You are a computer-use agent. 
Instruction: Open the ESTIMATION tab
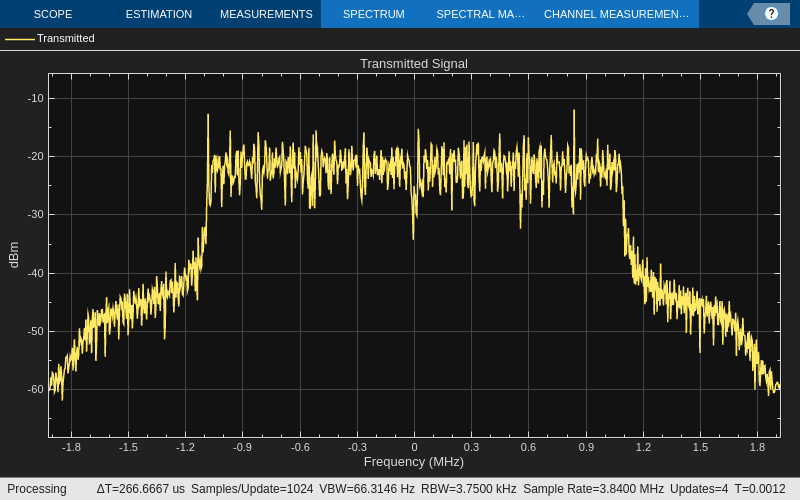point(159,14)
